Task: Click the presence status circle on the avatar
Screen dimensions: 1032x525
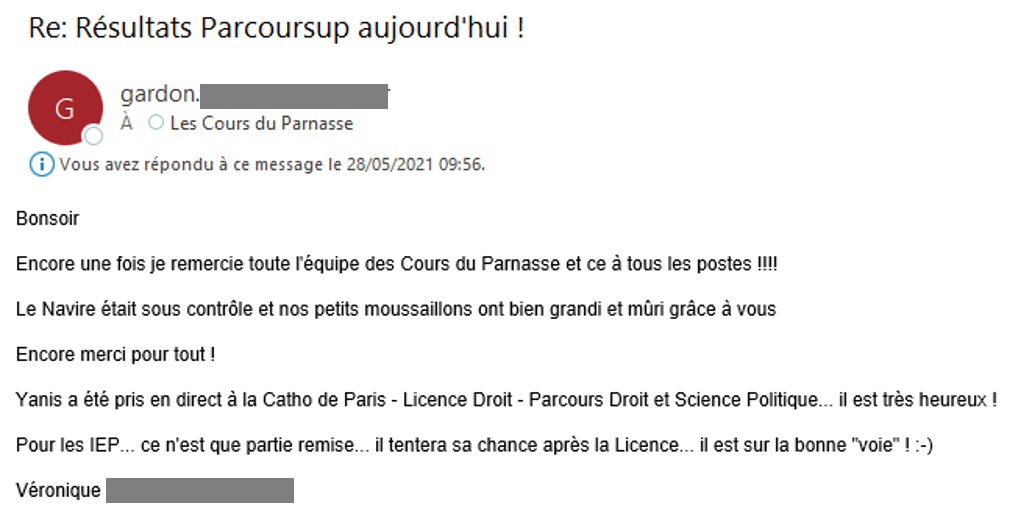Action: (x=93, y=136)
